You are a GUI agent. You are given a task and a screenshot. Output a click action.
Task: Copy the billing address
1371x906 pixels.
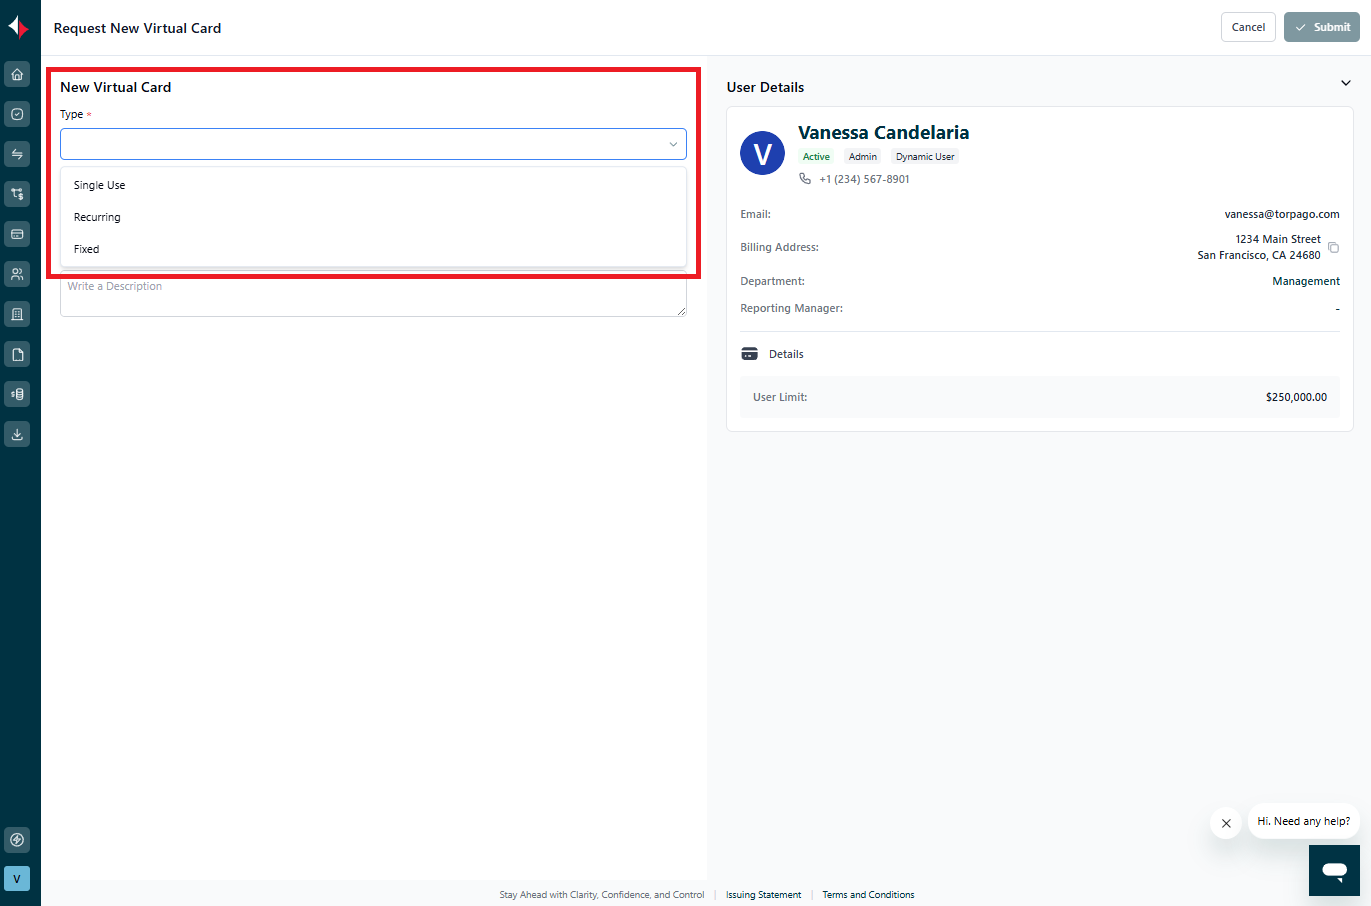point(1333,247)
